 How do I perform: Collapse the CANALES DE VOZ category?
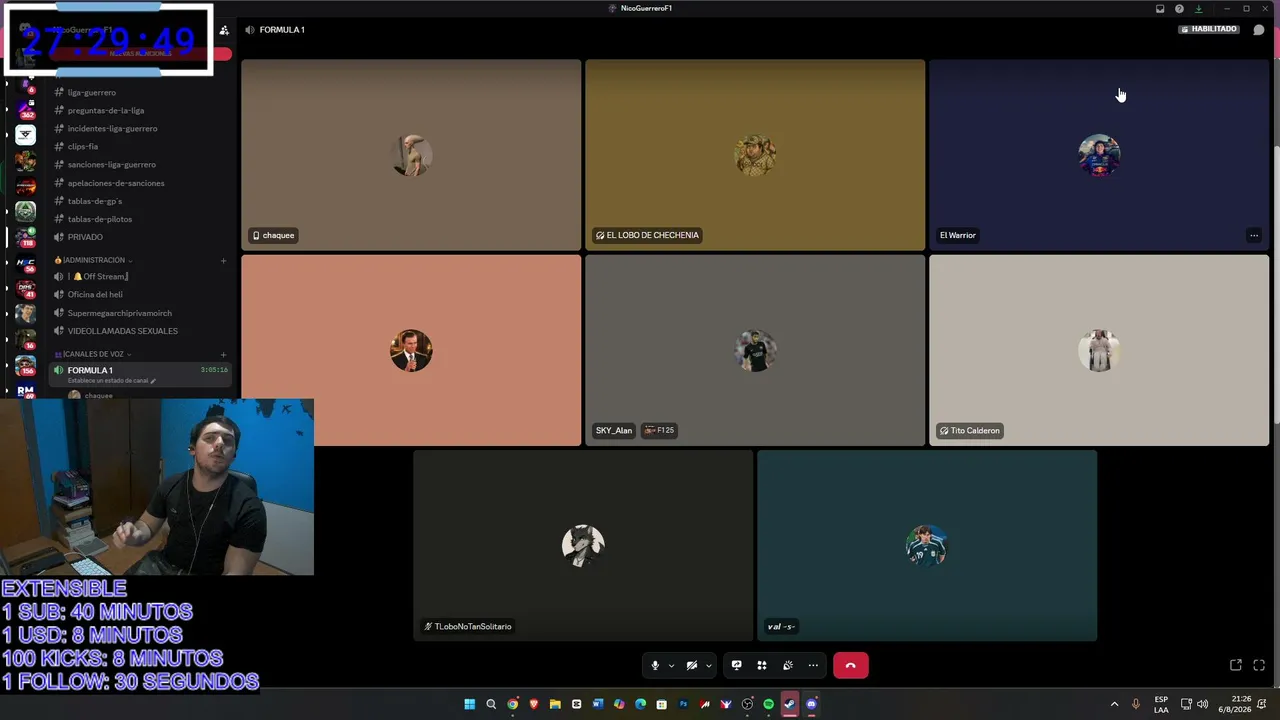tap(93, 354)
